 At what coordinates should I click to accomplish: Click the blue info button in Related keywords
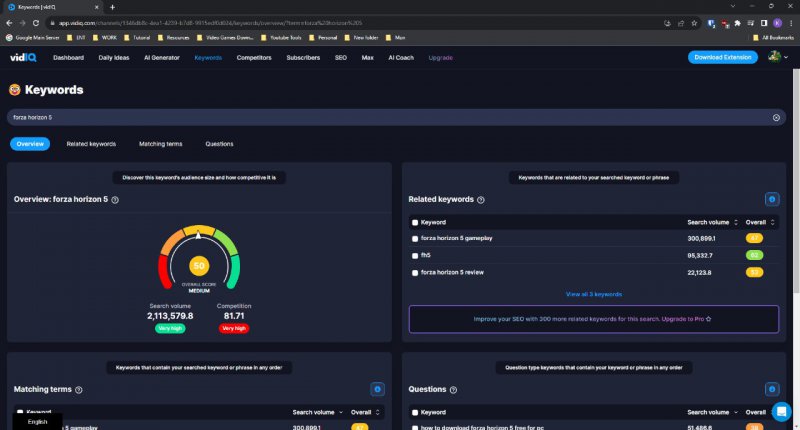(x=771, y=199)
